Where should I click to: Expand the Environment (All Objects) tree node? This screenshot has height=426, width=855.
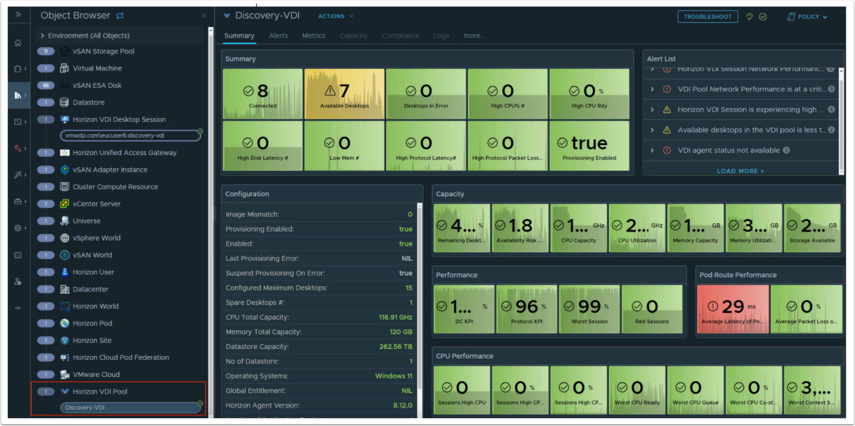pos(42,35)
